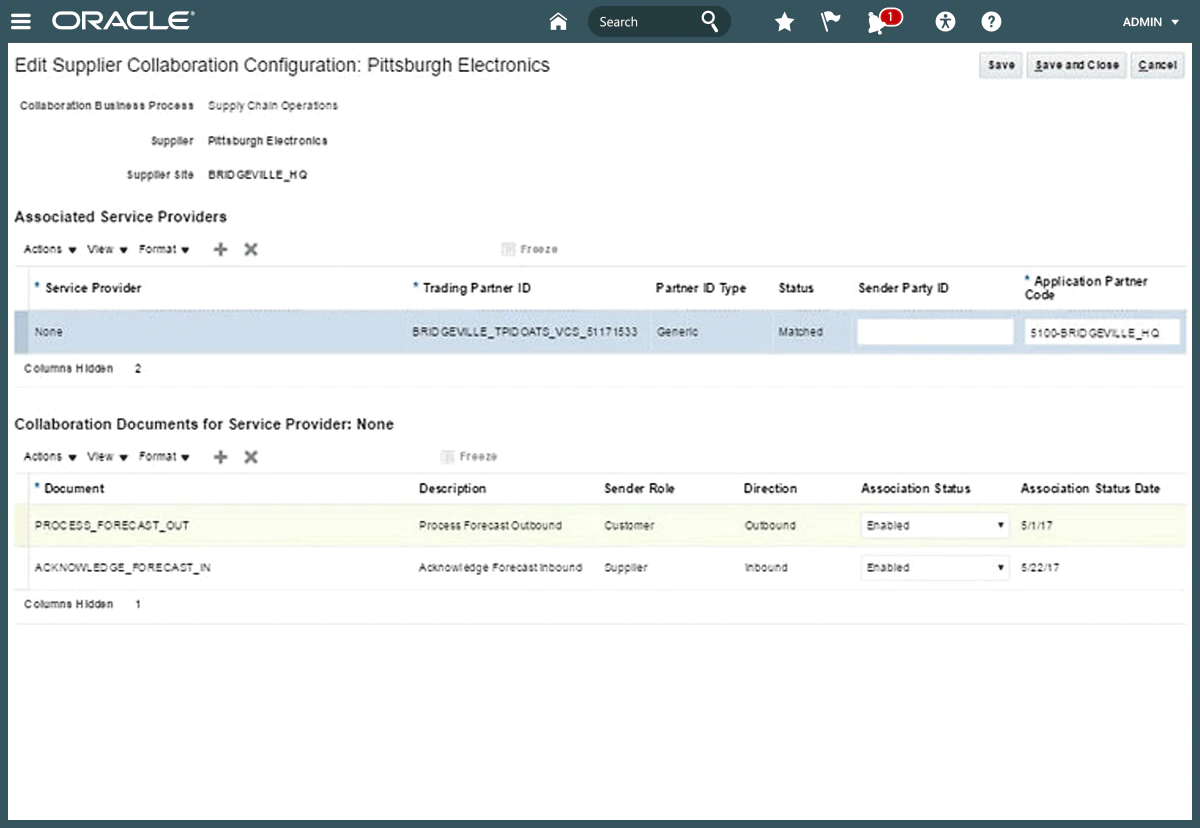The width and height of the screenshot is (1200, 828).
Task: Click the Save and Close button
Action: (1076, 65)
